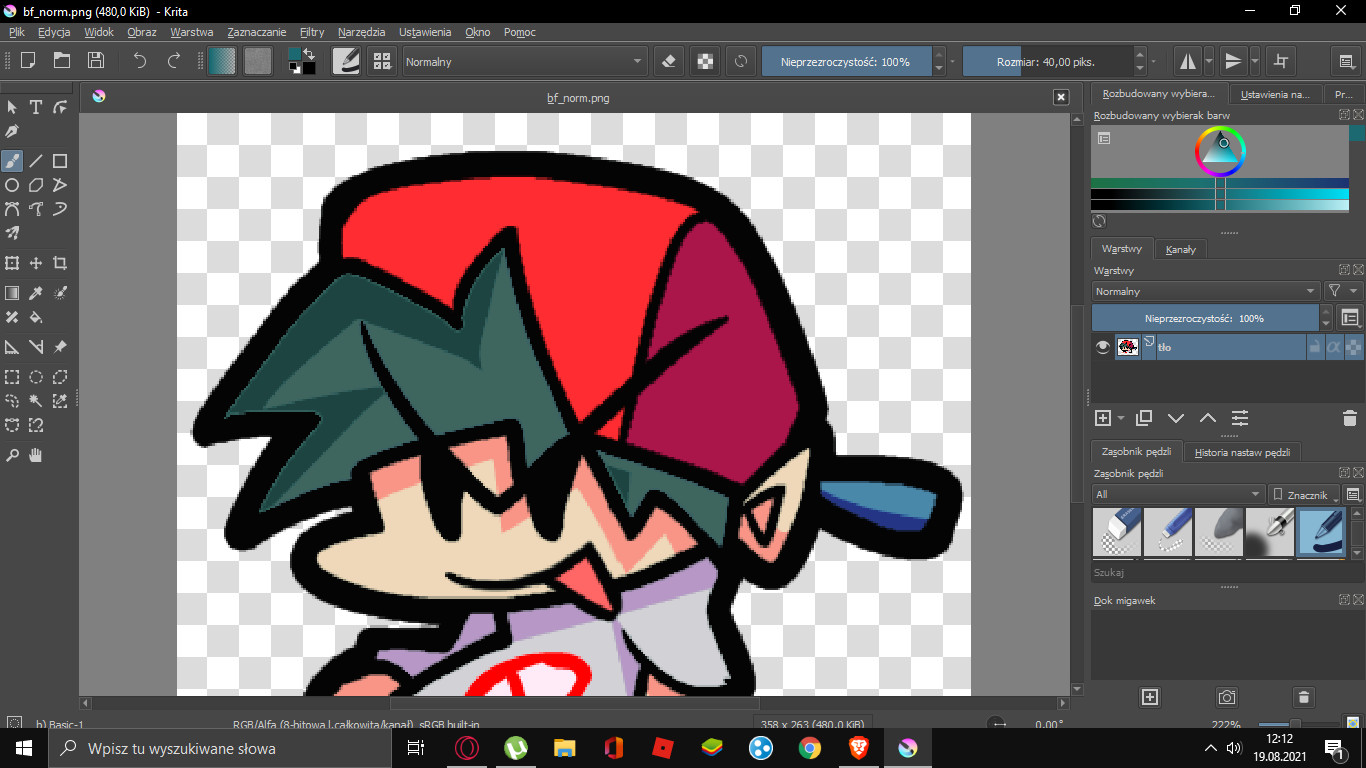Select the Line tool
1366x768 pixels.
tap(36, 160)
